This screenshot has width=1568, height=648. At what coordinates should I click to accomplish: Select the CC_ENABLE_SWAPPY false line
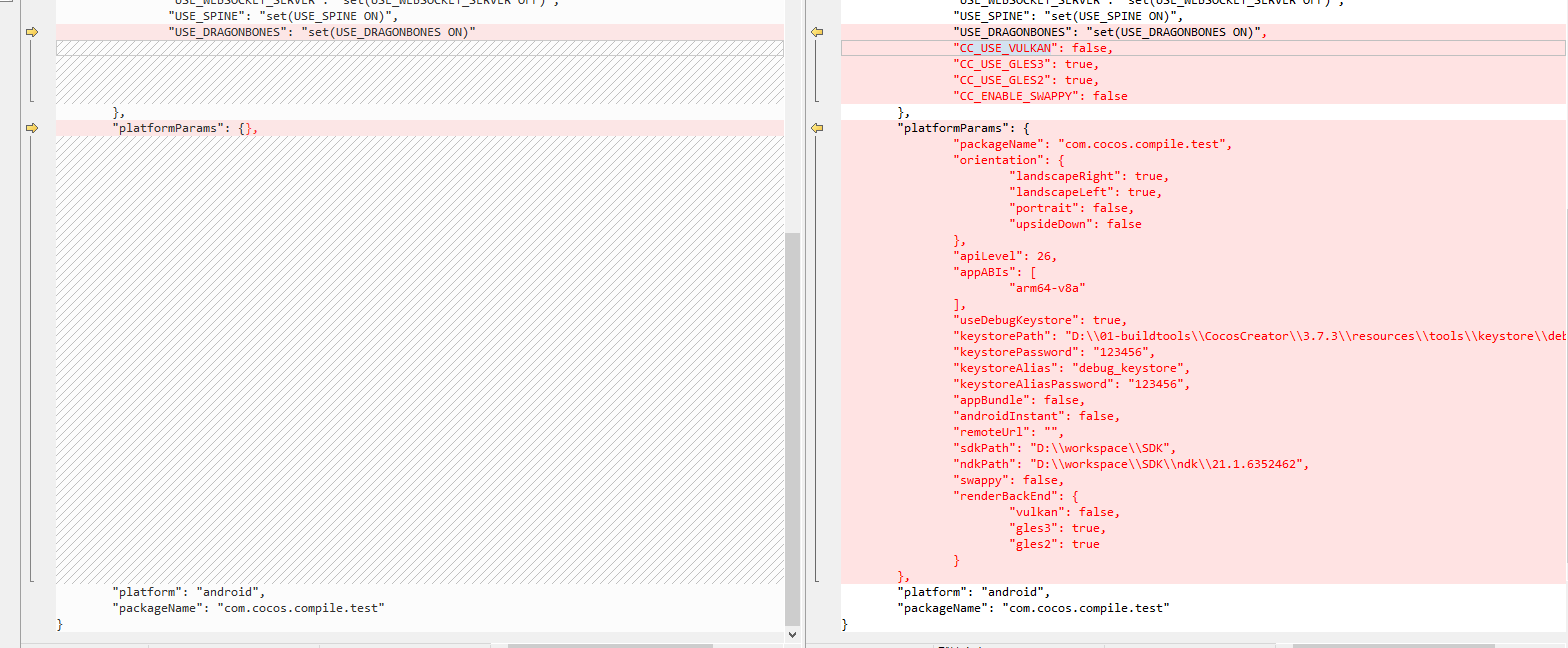[1041, 96]
